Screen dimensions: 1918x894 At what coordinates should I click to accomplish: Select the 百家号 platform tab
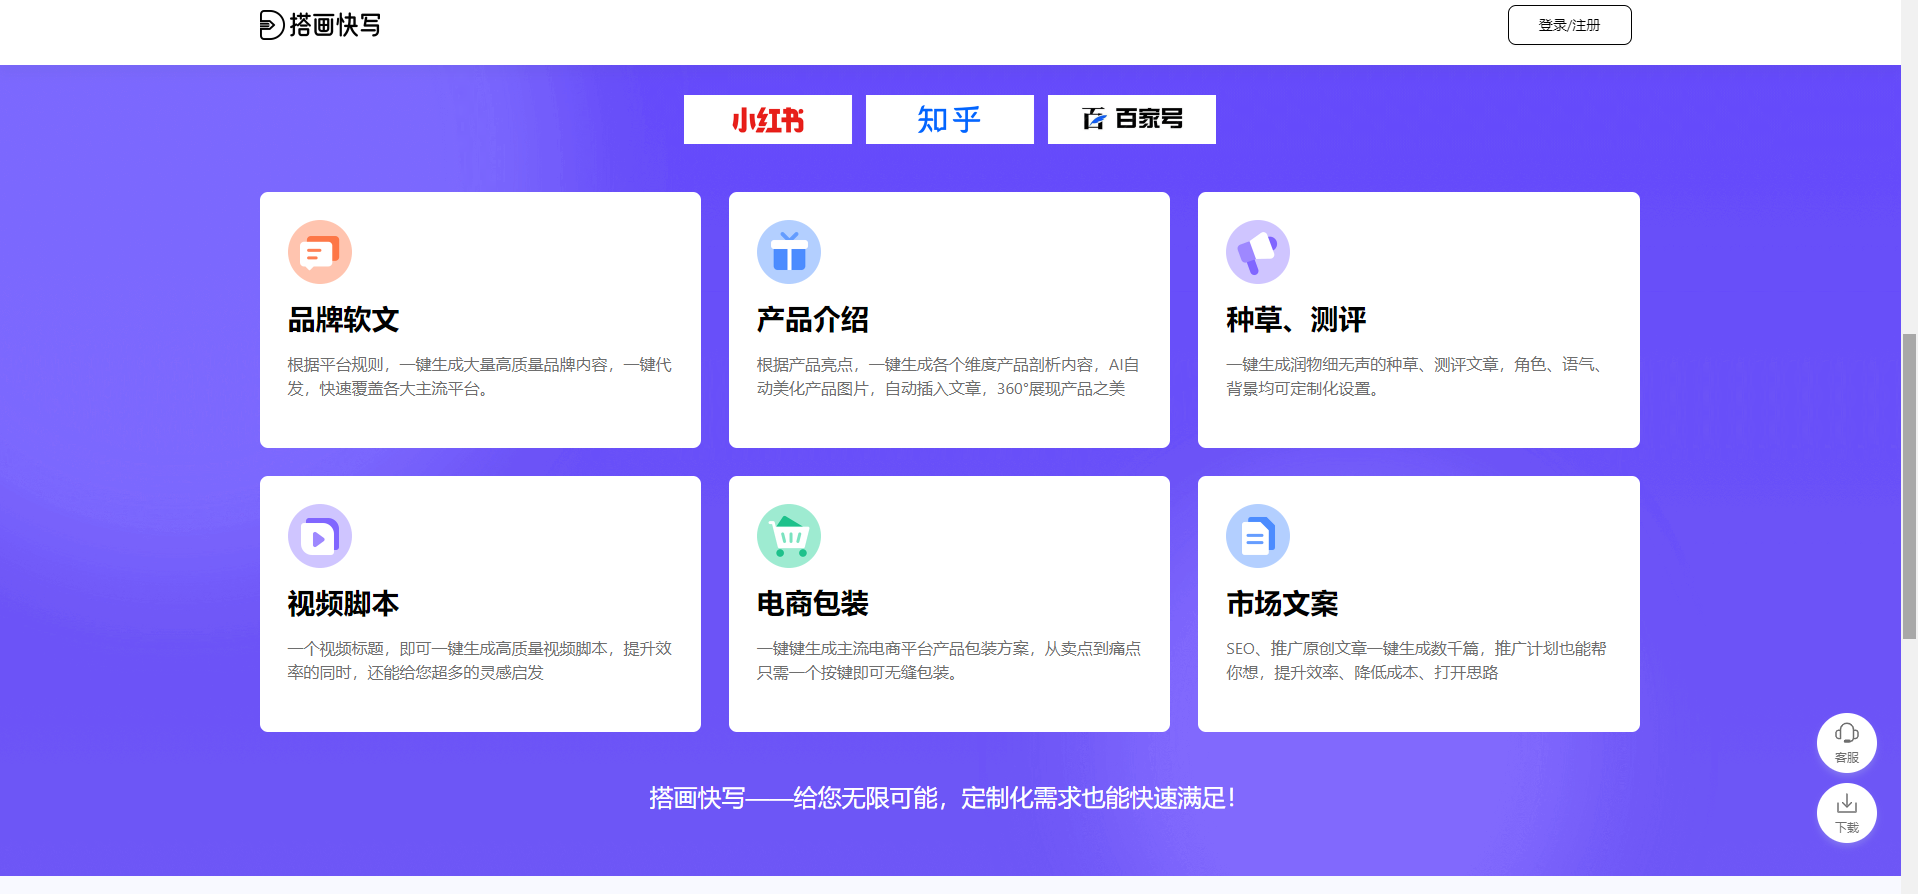coord(1132,120)
